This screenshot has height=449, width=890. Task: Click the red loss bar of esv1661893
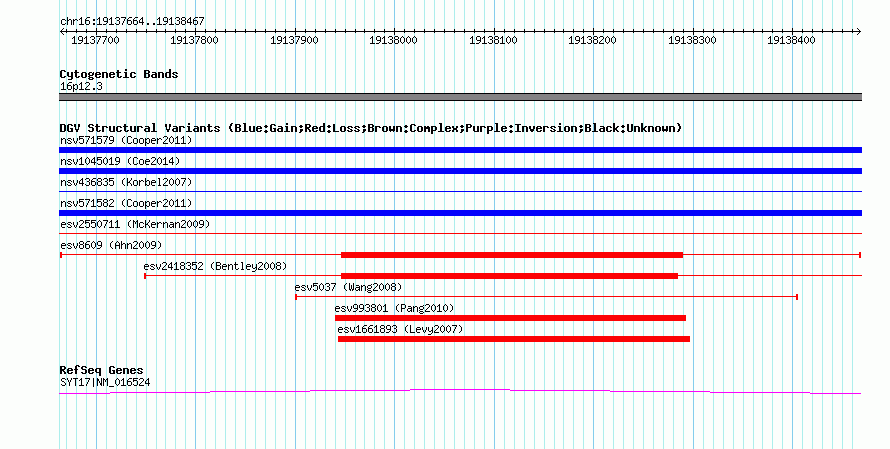tap(514, 339)
